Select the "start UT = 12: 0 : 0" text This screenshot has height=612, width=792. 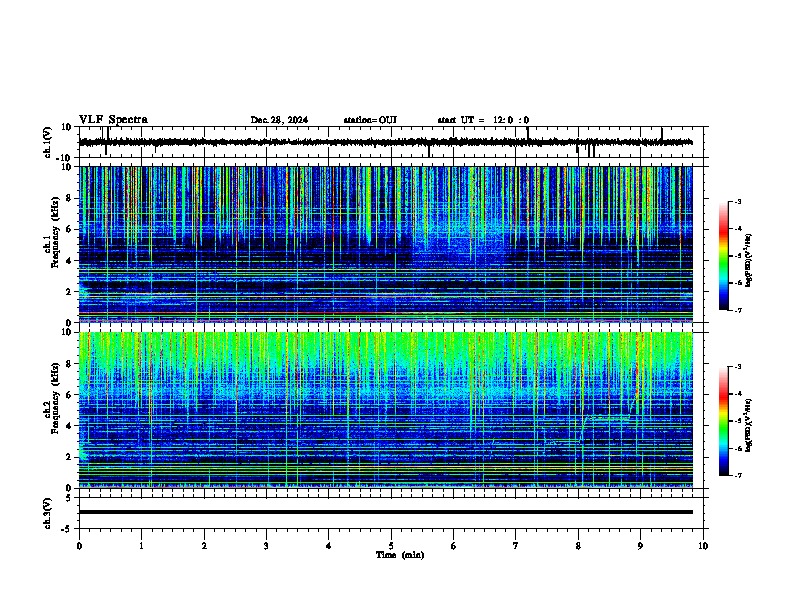point(483,120)
